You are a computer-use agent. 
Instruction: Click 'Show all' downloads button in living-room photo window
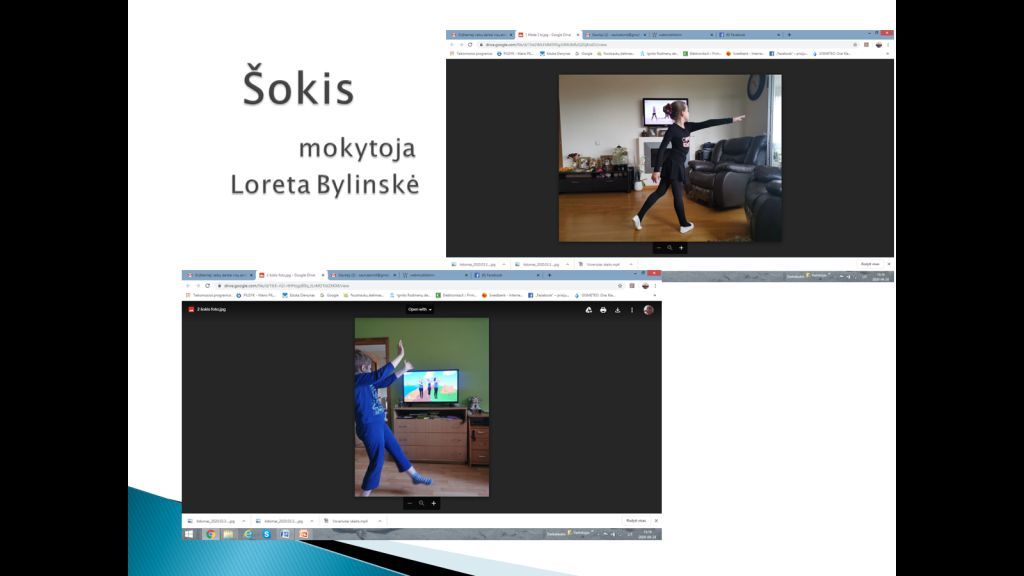click(x=870, y=264)
